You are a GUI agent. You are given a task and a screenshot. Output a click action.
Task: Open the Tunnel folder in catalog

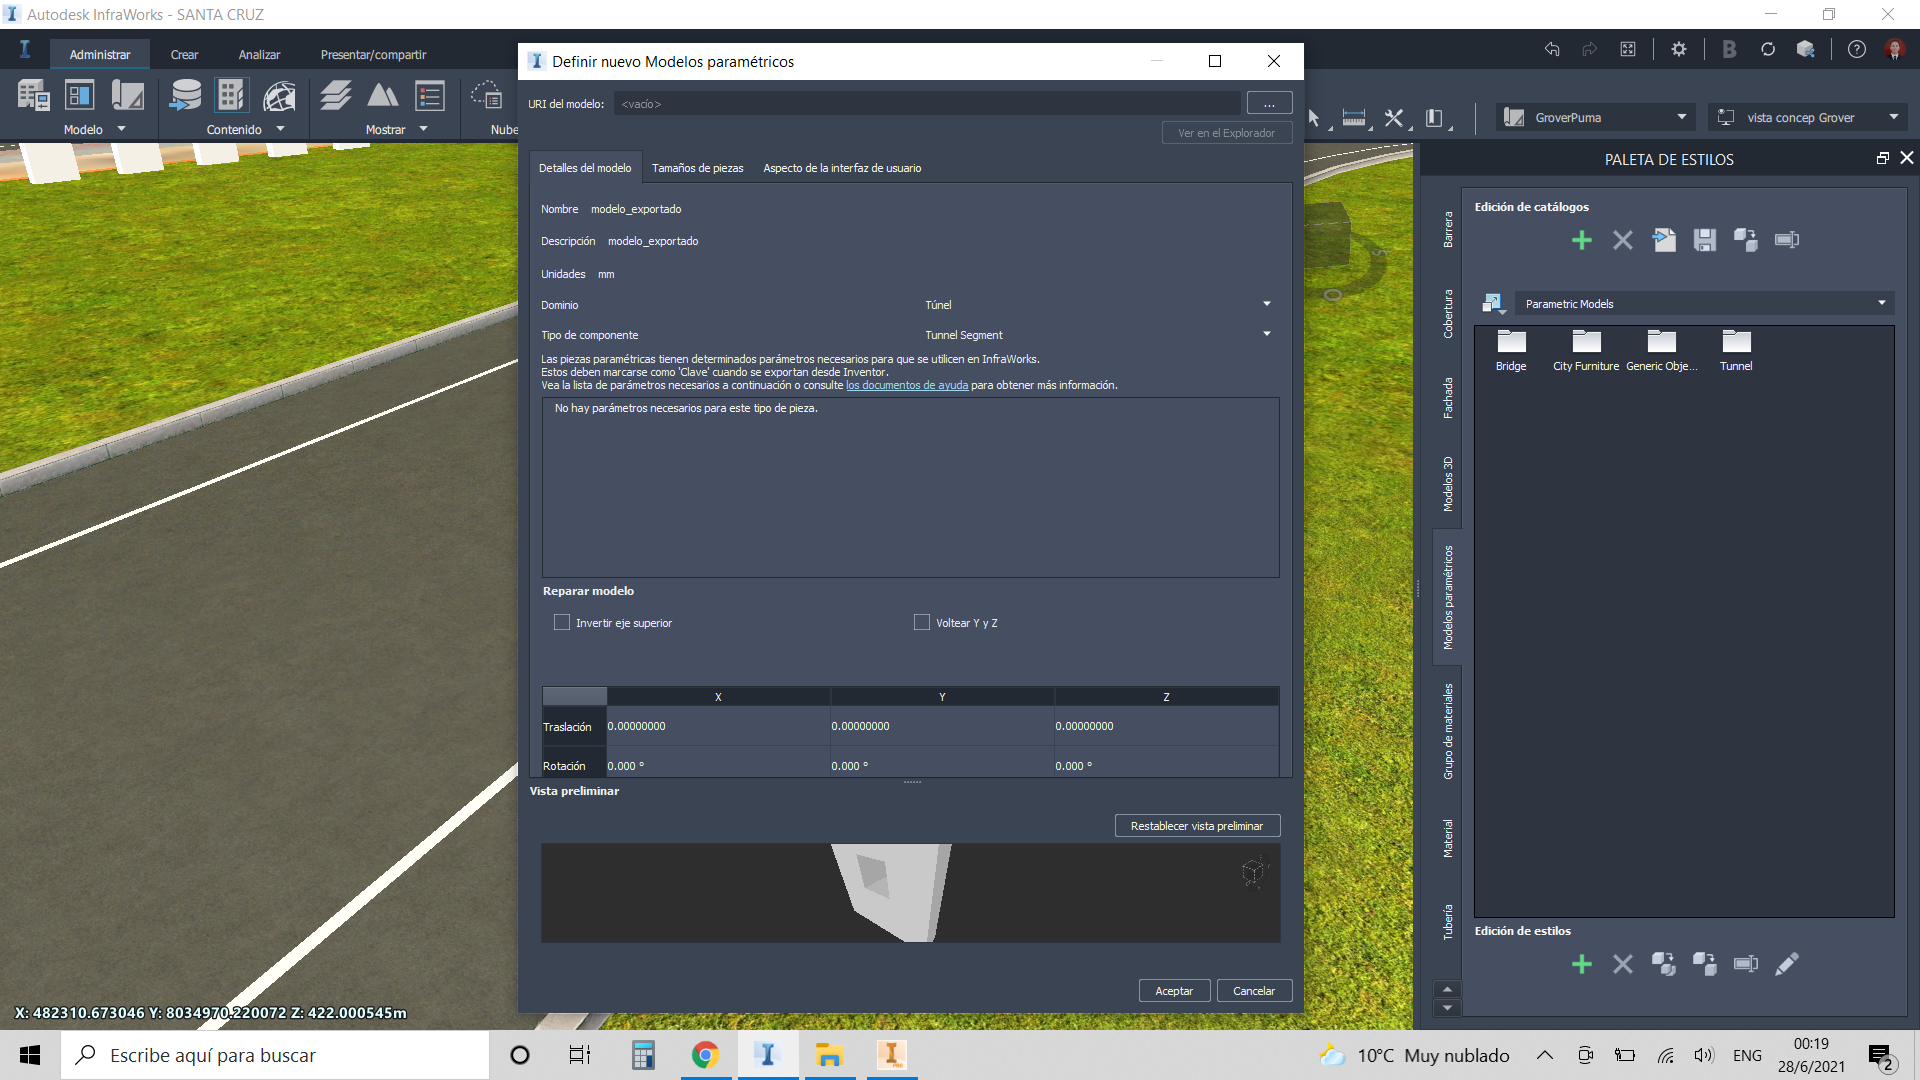tap(1736, 351)
